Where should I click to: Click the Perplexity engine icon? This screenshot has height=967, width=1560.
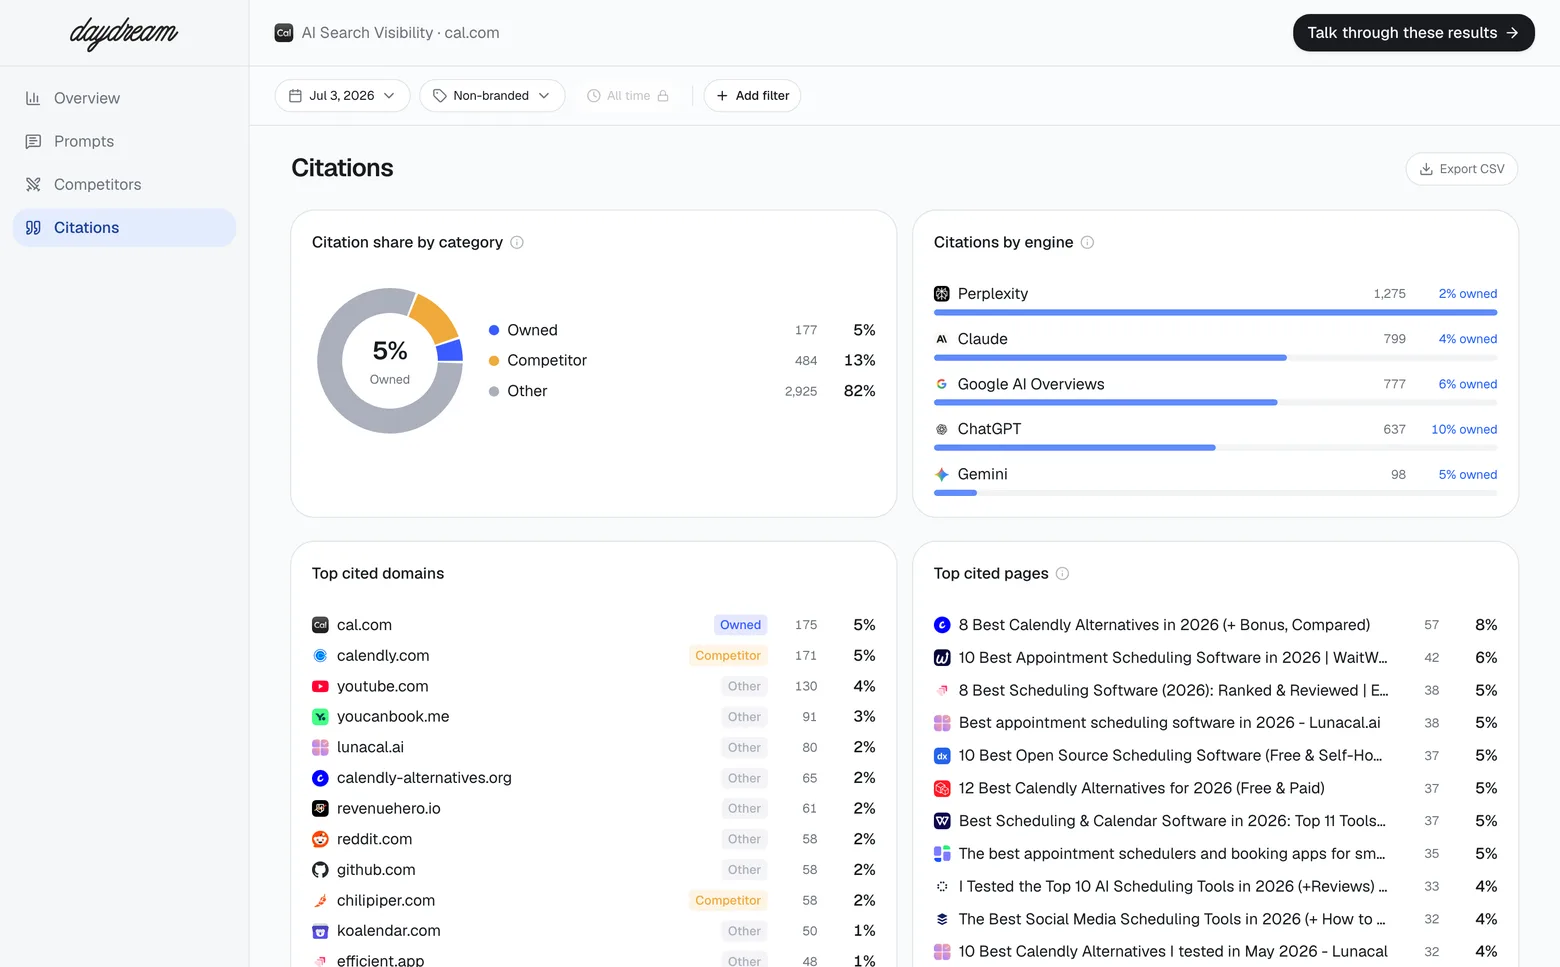click(941, 294)
